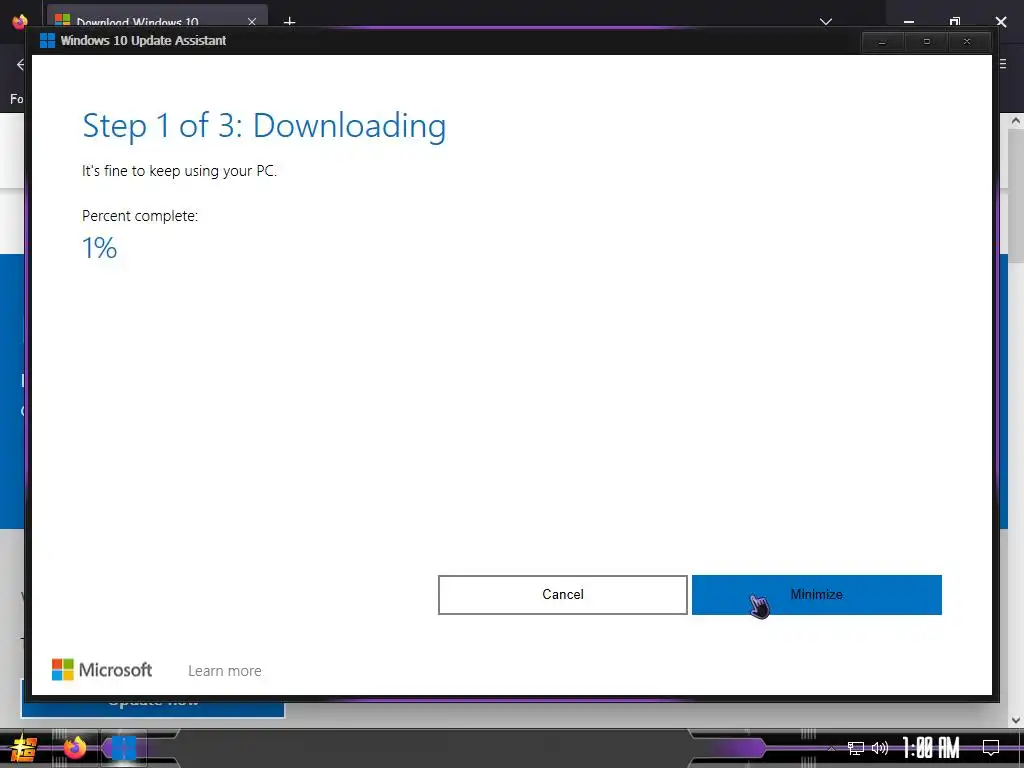Screen dimensions: 1024x768
Task: Close the Windows 10 Update Assistant window
Action: 967,42
